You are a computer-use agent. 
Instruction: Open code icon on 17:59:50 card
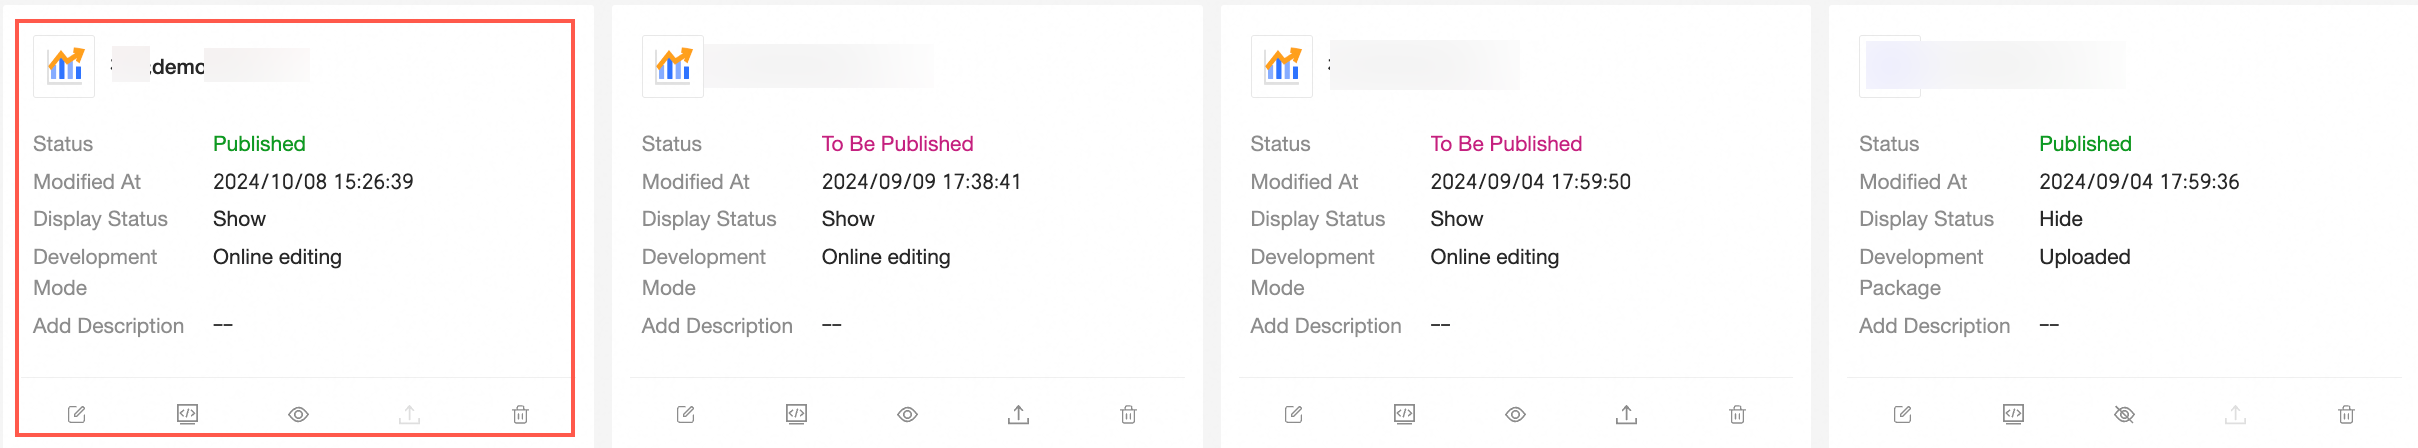pos(1404,414)
